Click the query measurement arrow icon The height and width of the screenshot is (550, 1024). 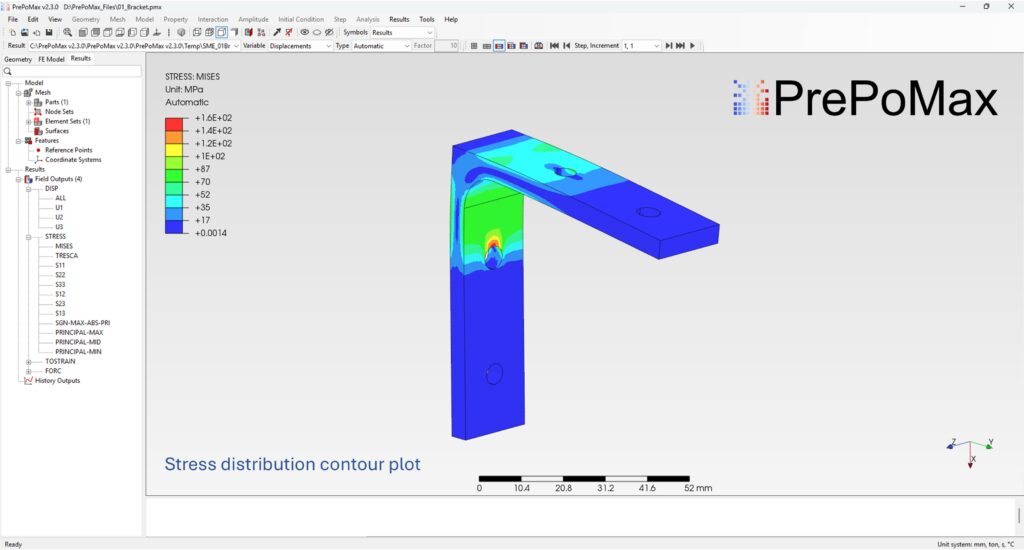pyautogui.click(x=277, y=32)
